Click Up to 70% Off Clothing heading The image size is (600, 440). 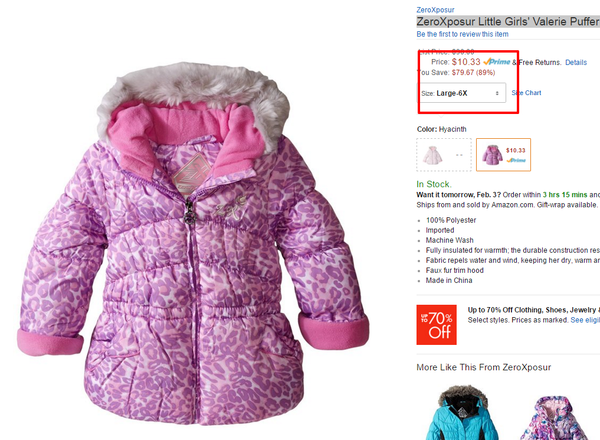(x=534, y=310)
